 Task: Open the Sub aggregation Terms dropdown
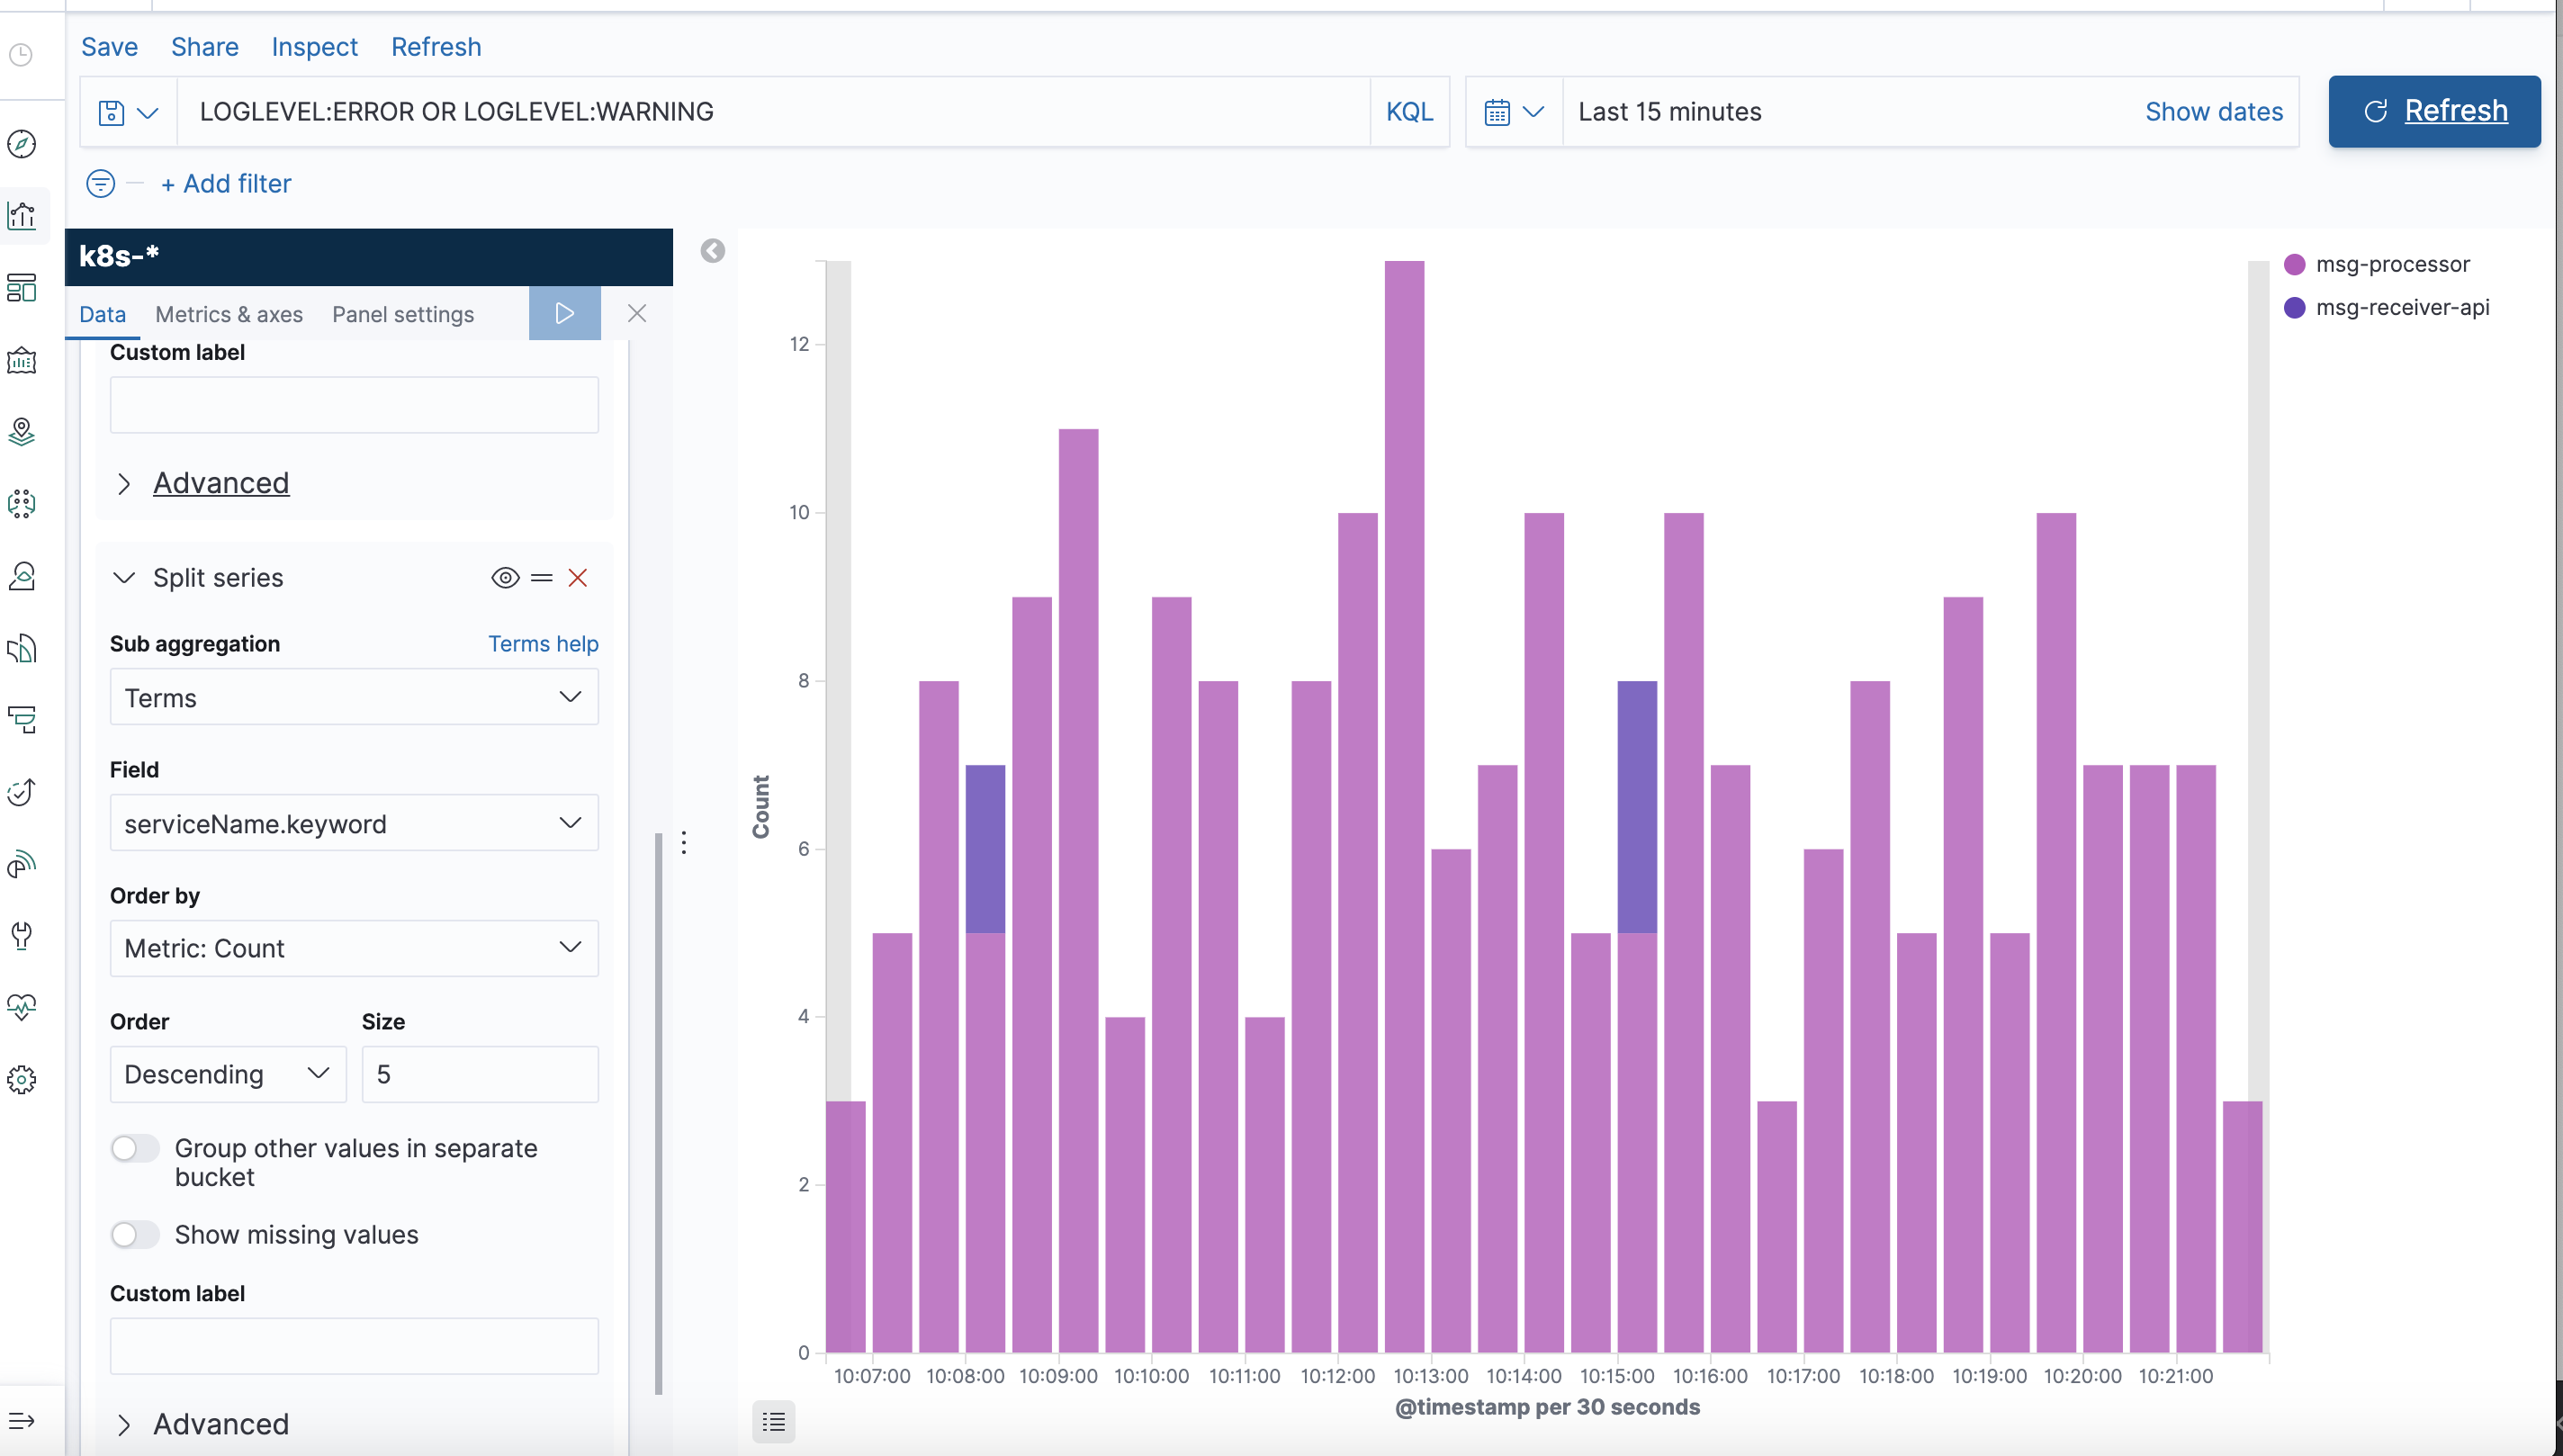click(354, 697)
